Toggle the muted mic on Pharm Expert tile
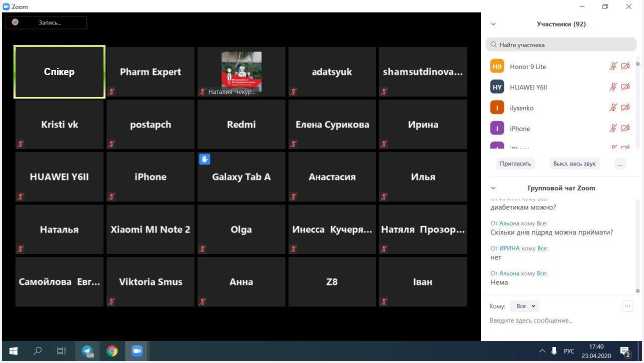The image size is (644, 363). [111, 92]
